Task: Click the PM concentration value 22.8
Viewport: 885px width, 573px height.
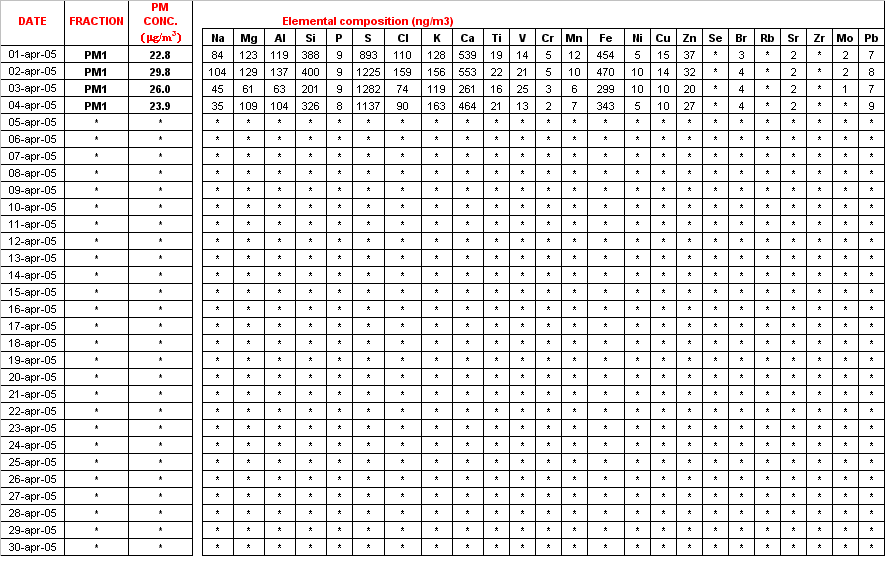Action: (x=160, y=55)
